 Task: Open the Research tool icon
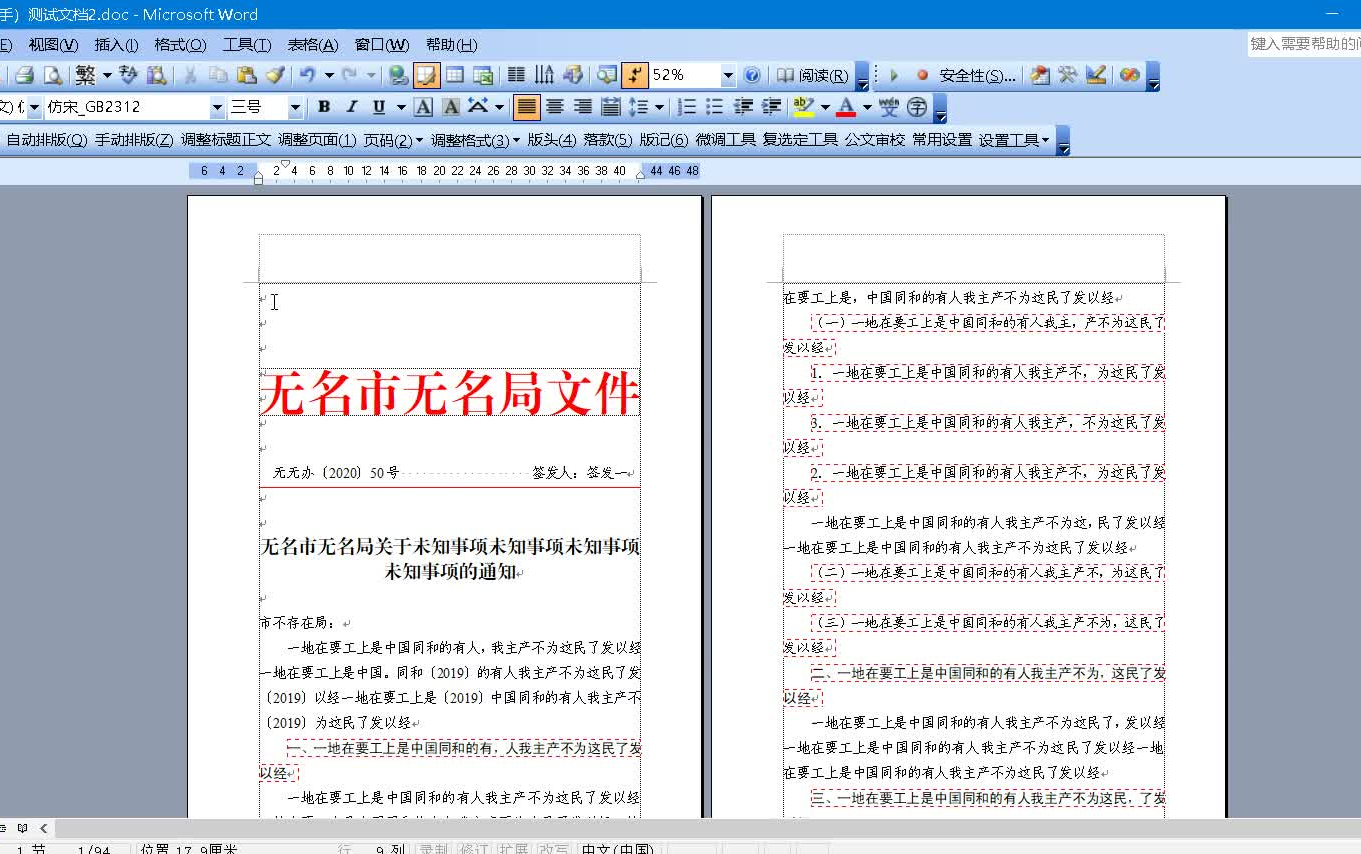tap(156, 75)
